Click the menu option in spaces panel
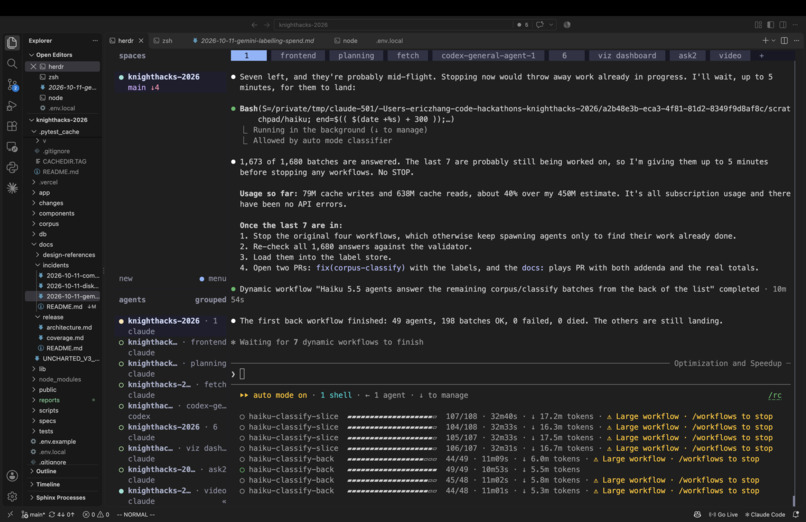 click(x=213, y=278)
